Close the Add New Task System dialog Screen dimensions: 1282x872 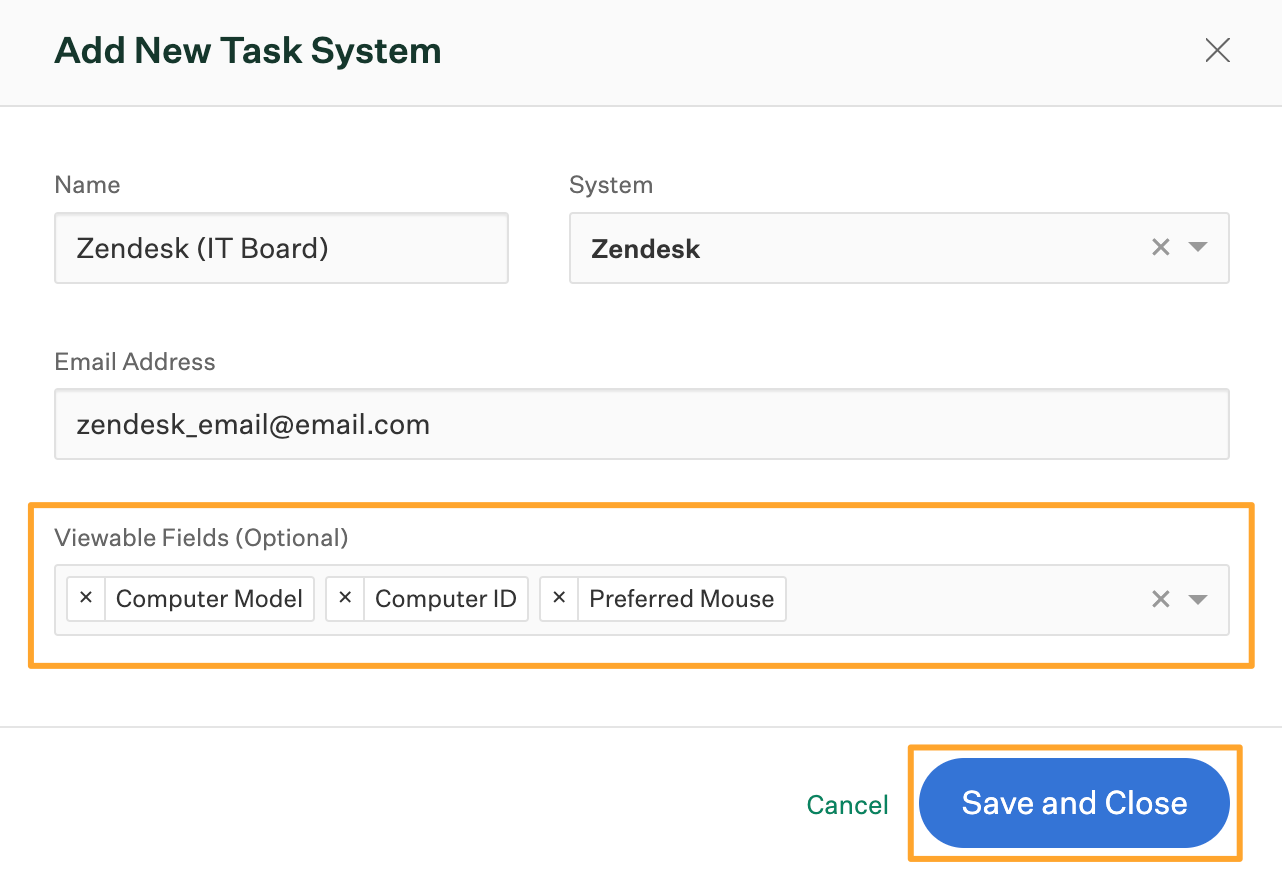[x=1217, y=50]
